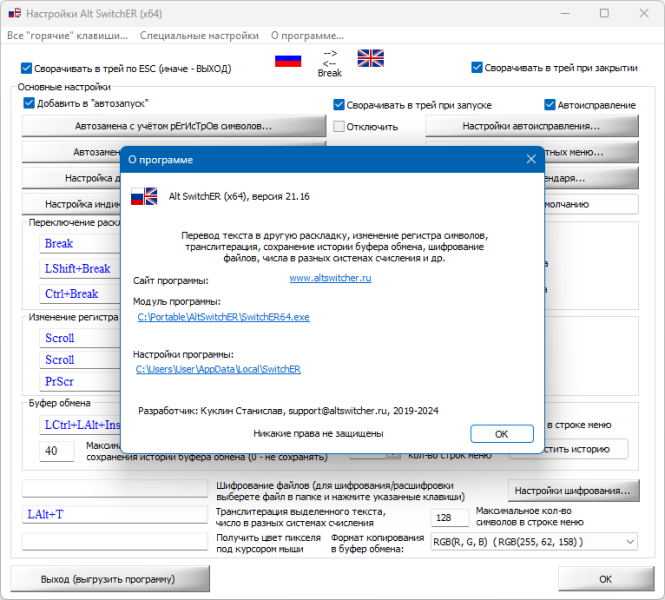Screen dimensions: 665x600
Task: Click the empty pixel color hotkey field
Action: click(115, 541)
